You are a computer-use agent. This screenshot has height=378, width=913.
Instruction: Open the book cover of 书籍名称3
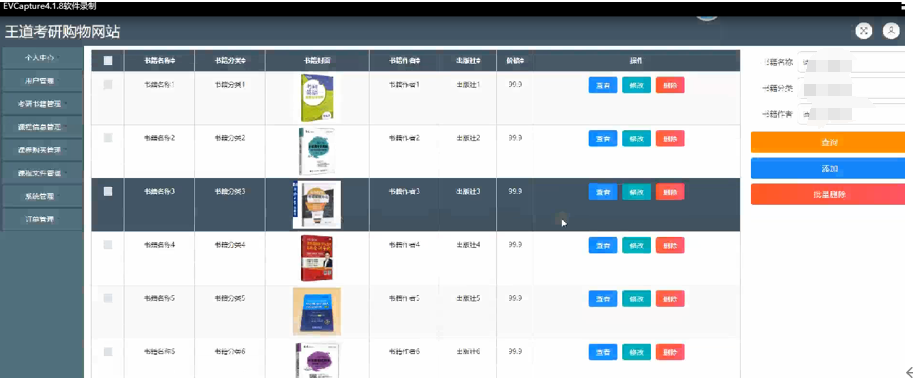point(317,204)
